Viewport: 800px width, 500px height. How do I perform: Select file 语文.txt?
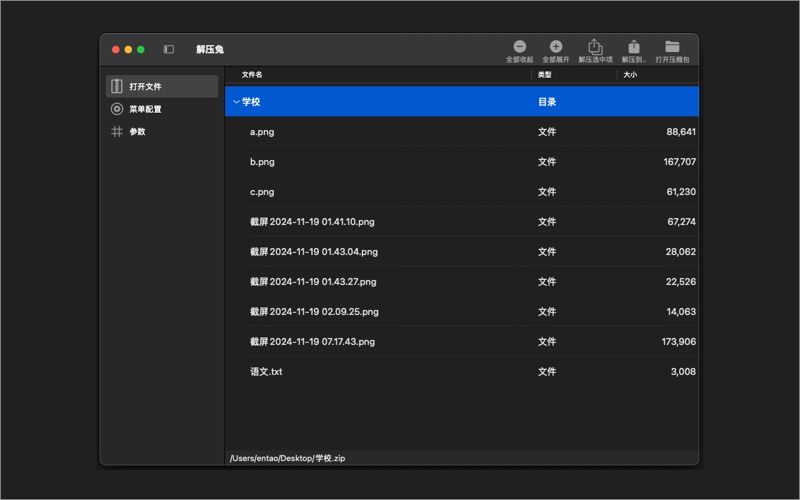pyautogui.click(x=266, y=371)
